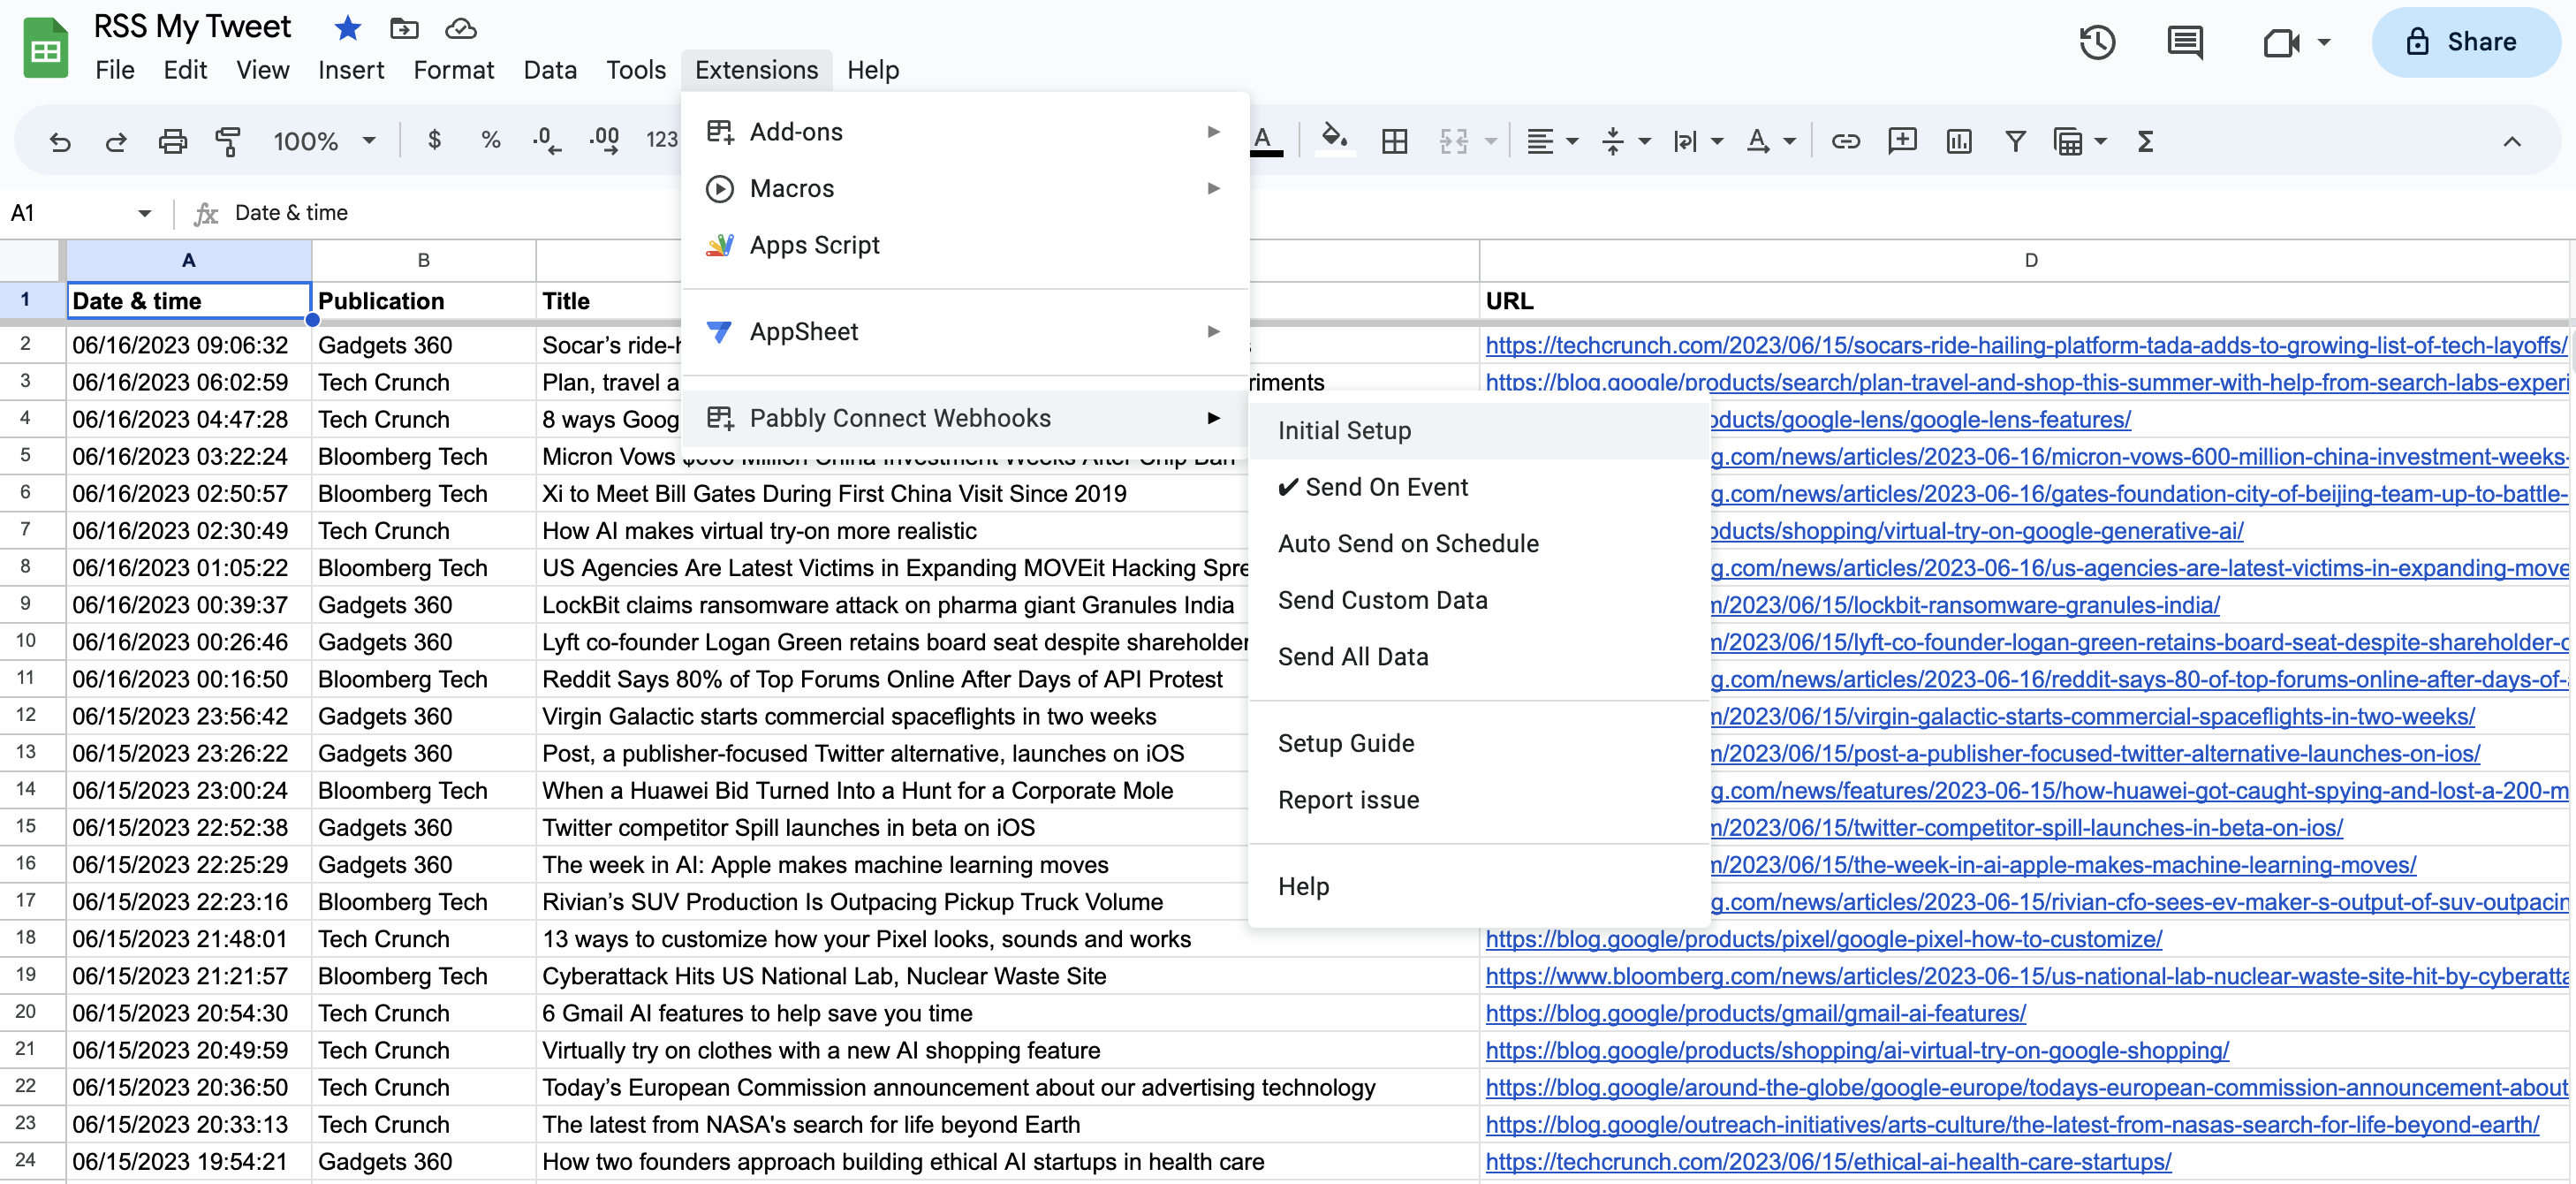
Task: Click the Move to folder icon
Action: tap(404, 28)
